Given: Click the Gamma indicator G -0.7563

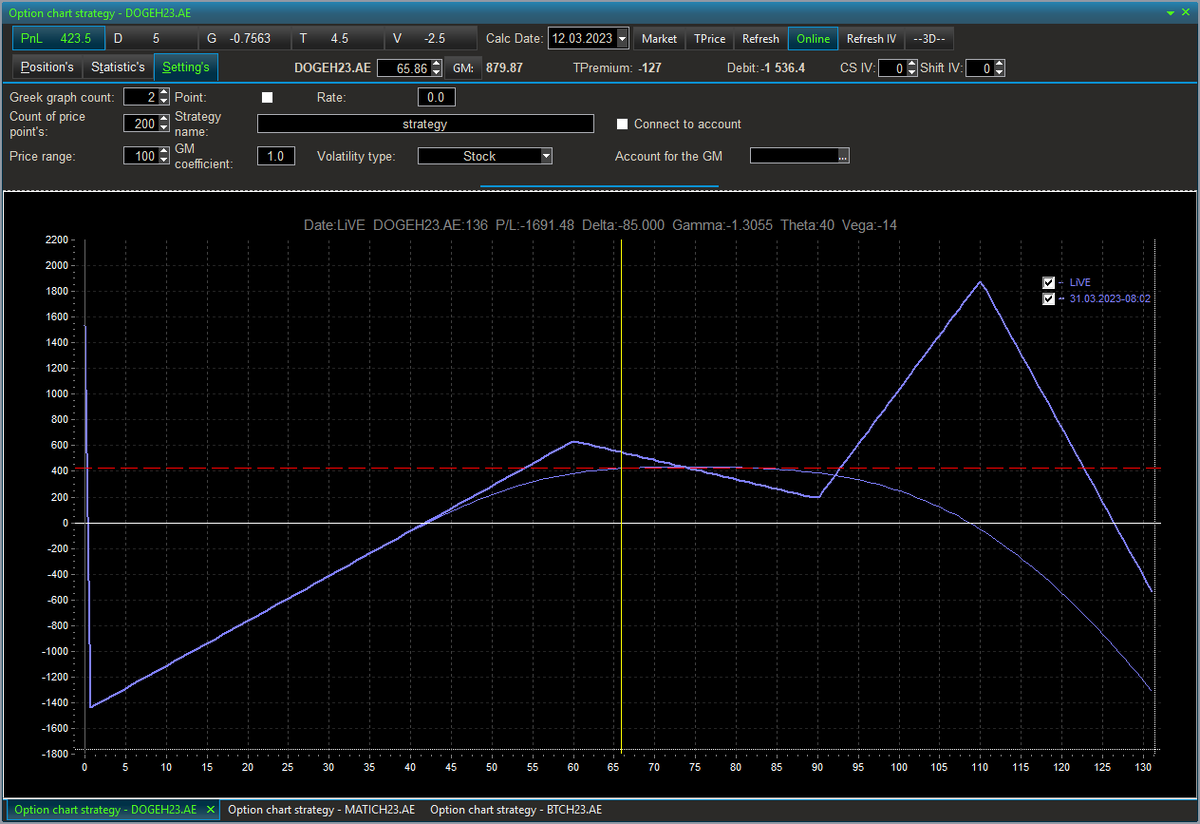Looking at the screenshot, I should click(243, 38).
